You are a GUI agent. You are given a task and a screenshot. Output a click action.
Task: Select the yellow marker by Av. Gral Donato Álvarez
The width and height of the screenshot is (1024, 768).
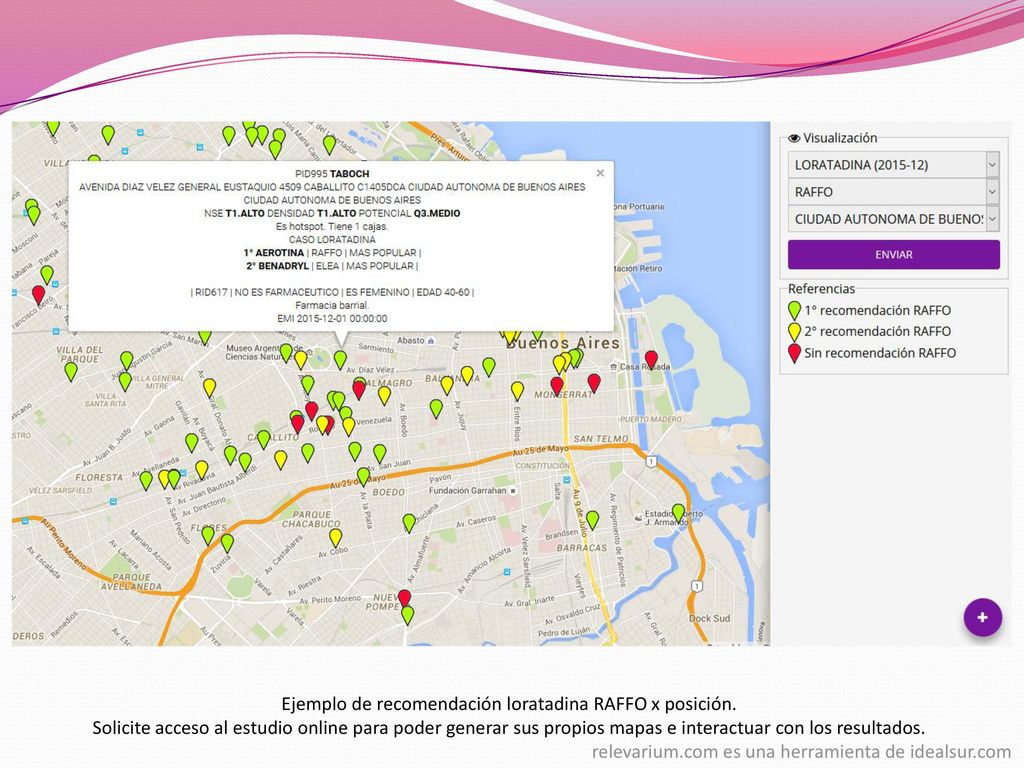click(210, 388)
